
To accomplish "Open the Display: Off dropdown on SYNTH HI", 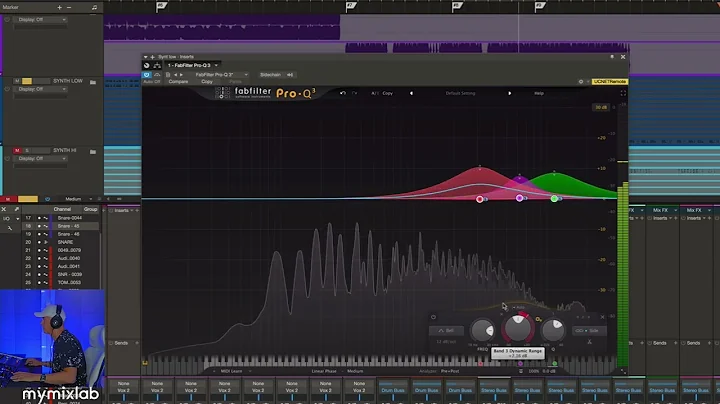I will (40, 158).
